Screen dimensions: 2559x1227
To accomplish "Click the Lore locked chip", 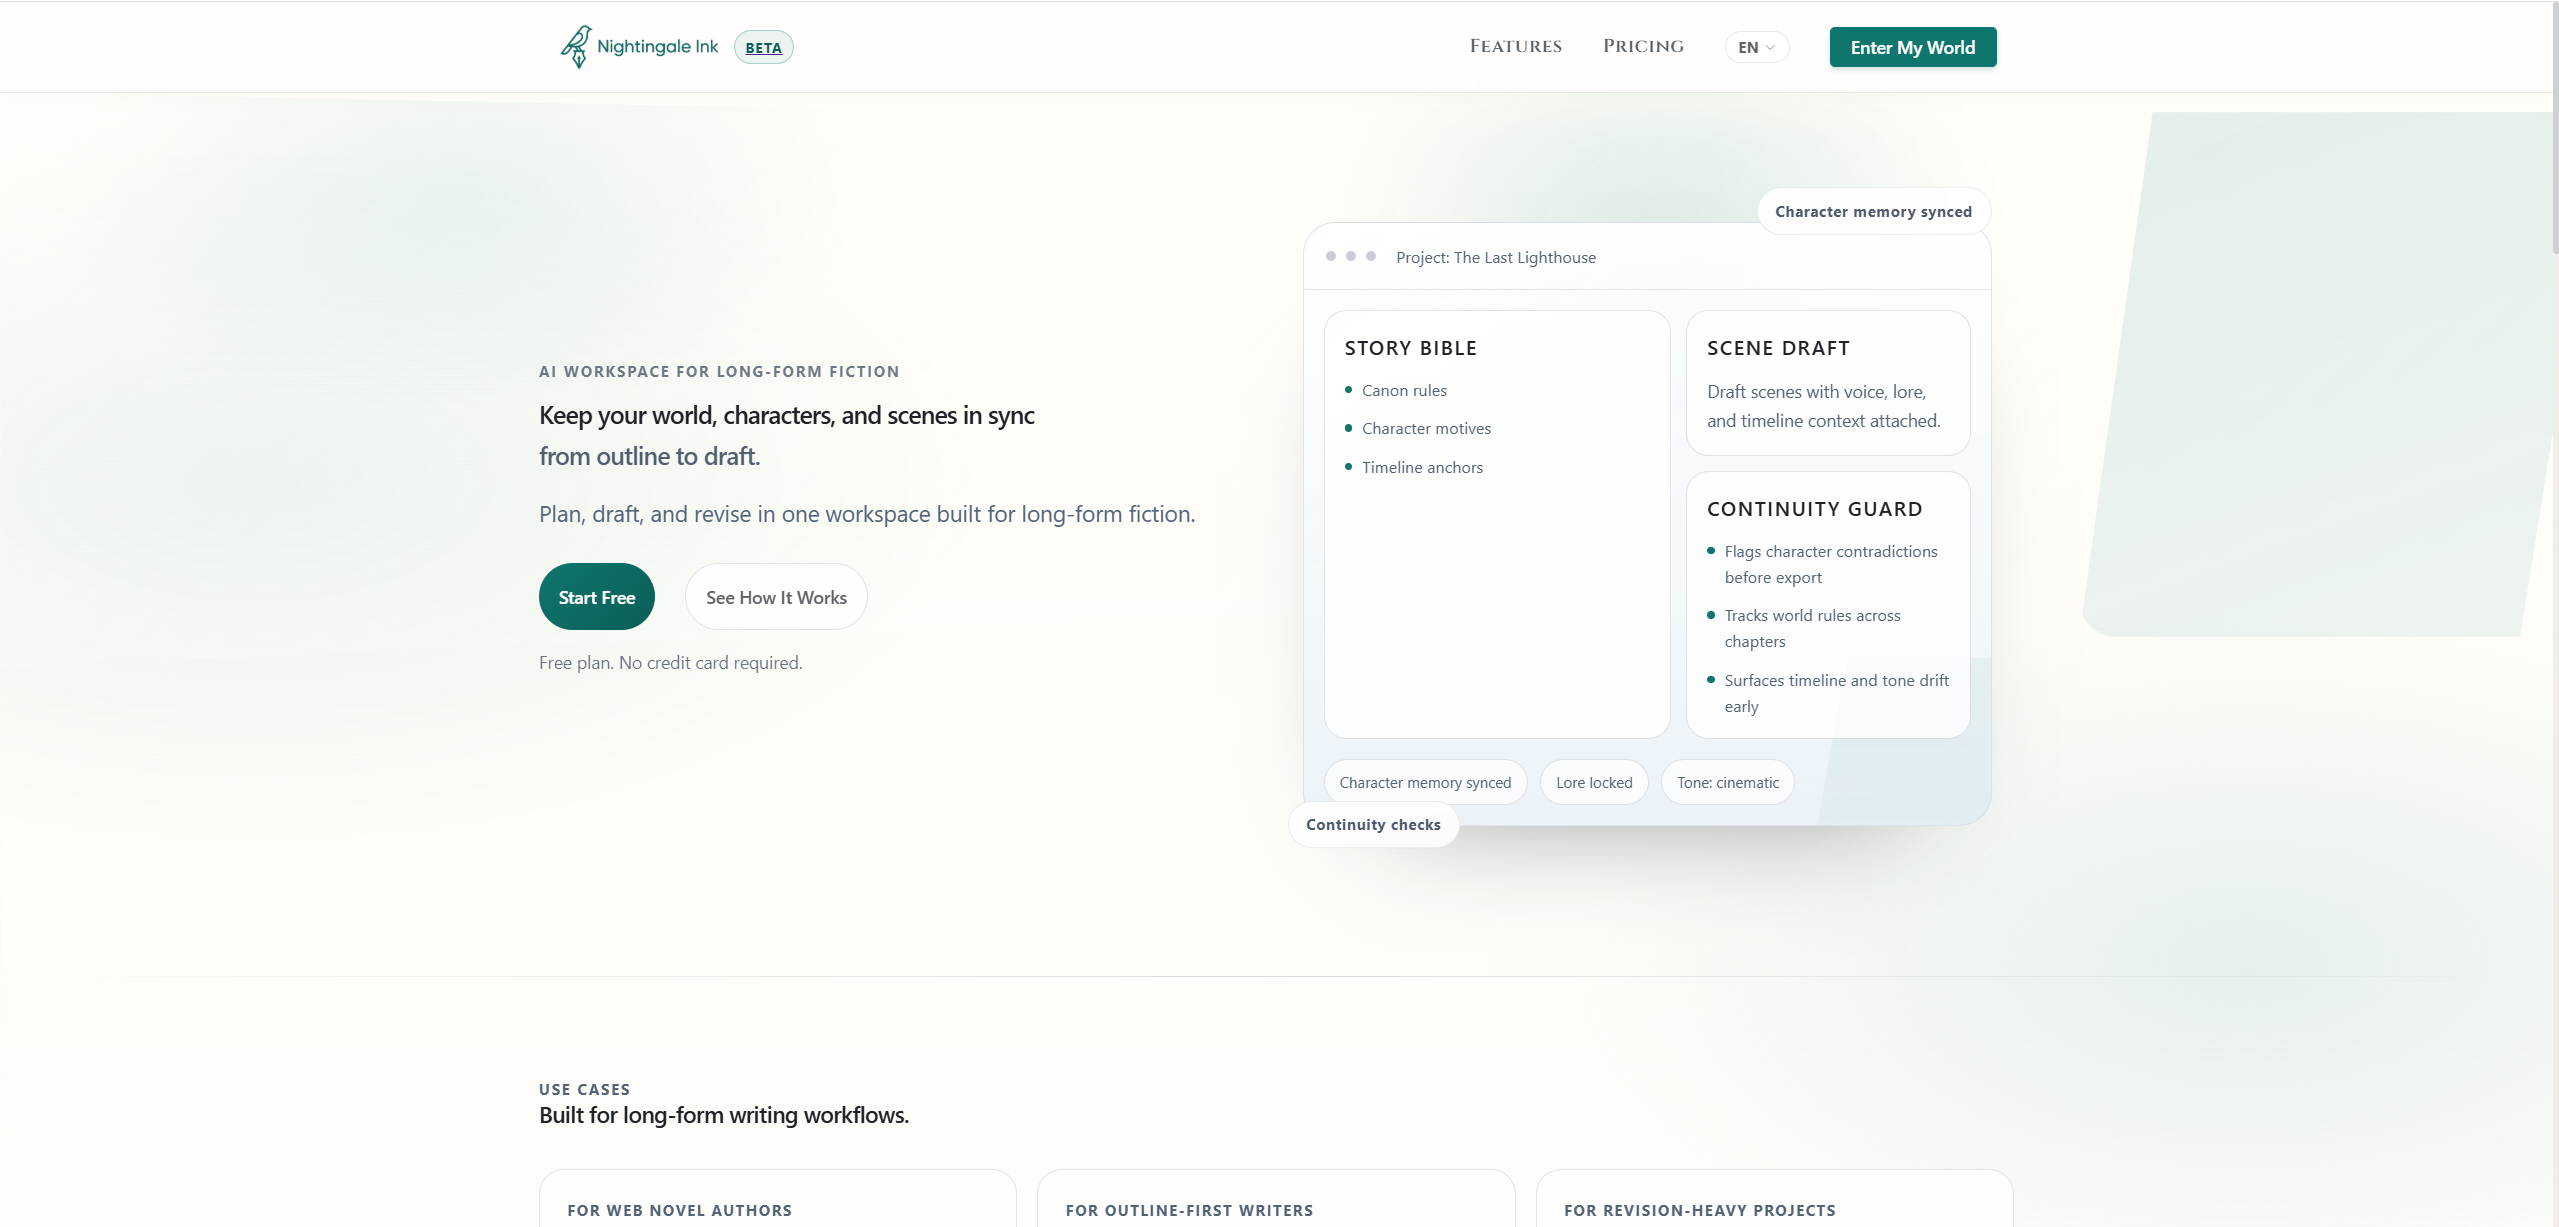I will (1593, 782).
